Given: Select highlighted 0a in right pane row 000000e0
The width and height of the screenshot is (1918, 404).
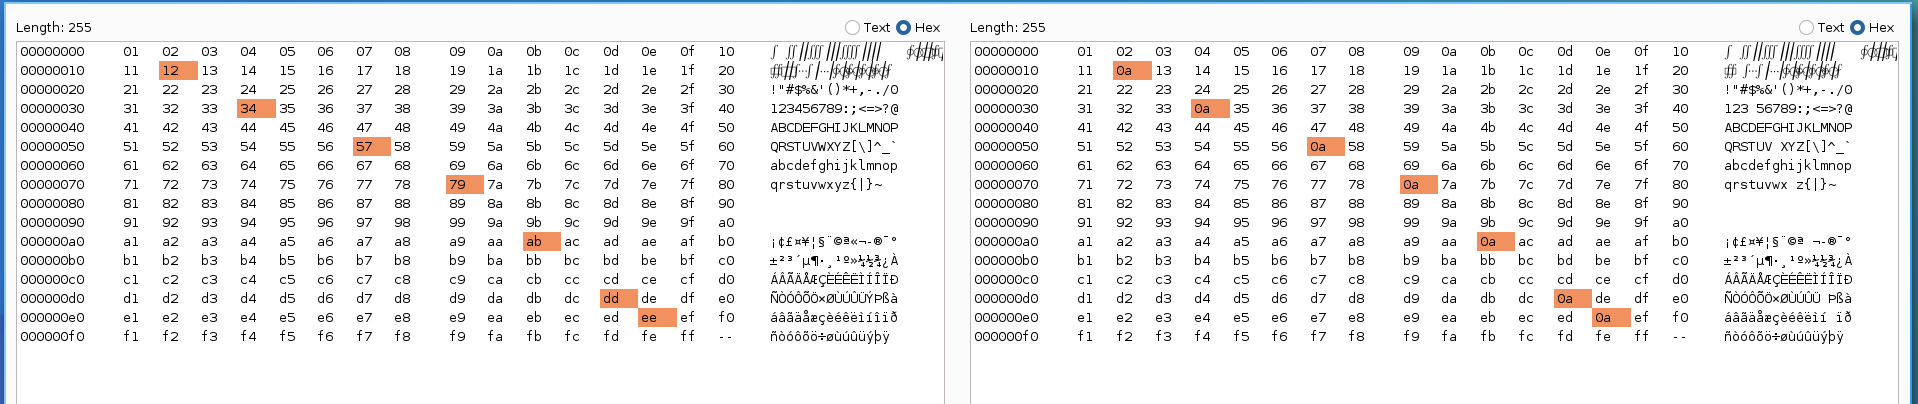Looking at the screenshot, I should 1612,318.
